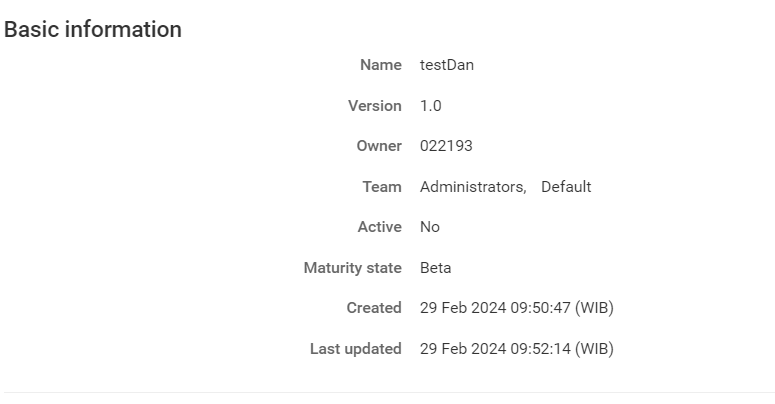Click the 09:50:47 created time
Screen dimensions: 775x404
pos(540,308)
